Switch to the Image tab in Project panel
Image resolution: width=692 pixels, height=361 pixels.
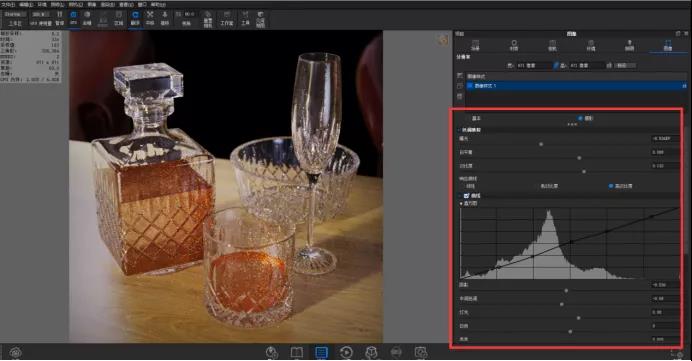click(x=668, y=45)
